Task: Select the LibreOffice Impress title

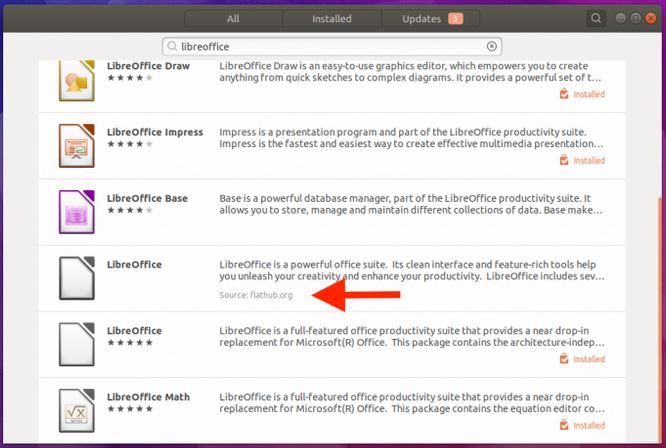Action: 155,132
